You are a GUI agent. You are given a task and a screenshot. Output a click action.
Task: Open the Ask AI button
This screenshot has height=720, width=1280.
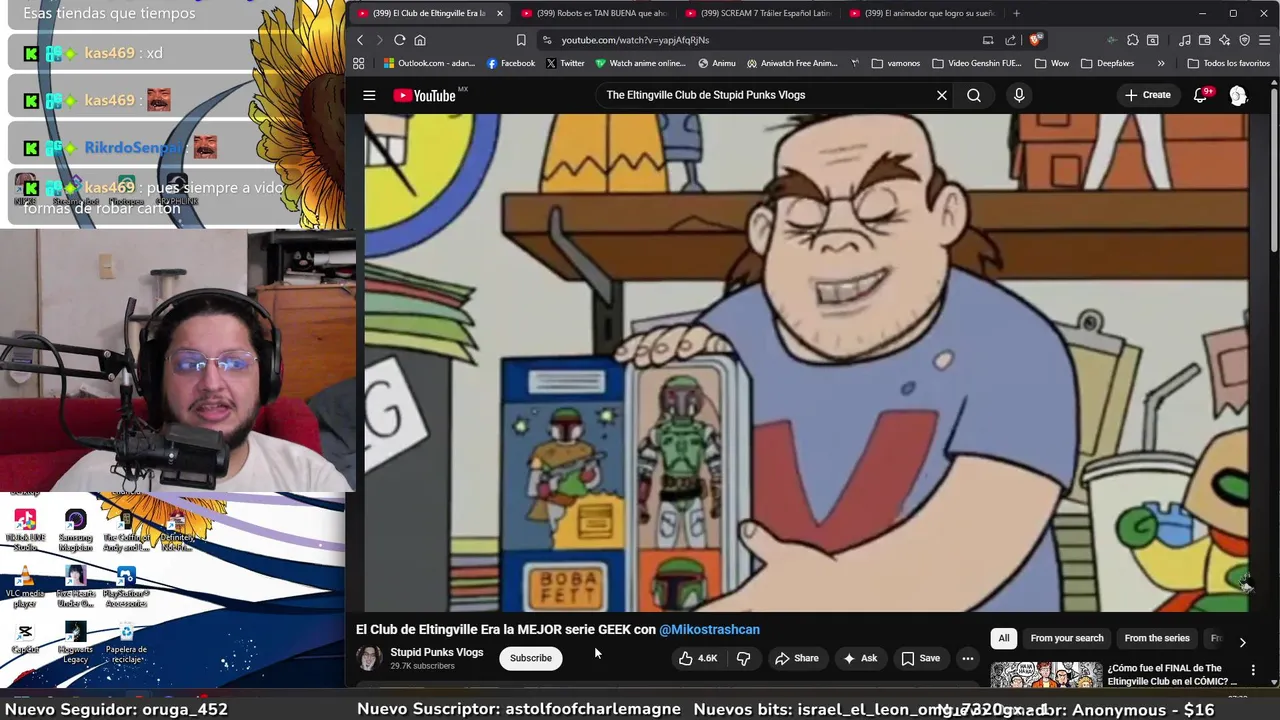(x=860, y=658)
